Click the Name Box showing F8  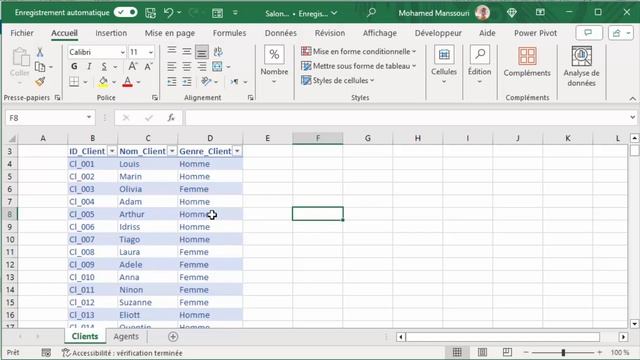pos(50,118)
